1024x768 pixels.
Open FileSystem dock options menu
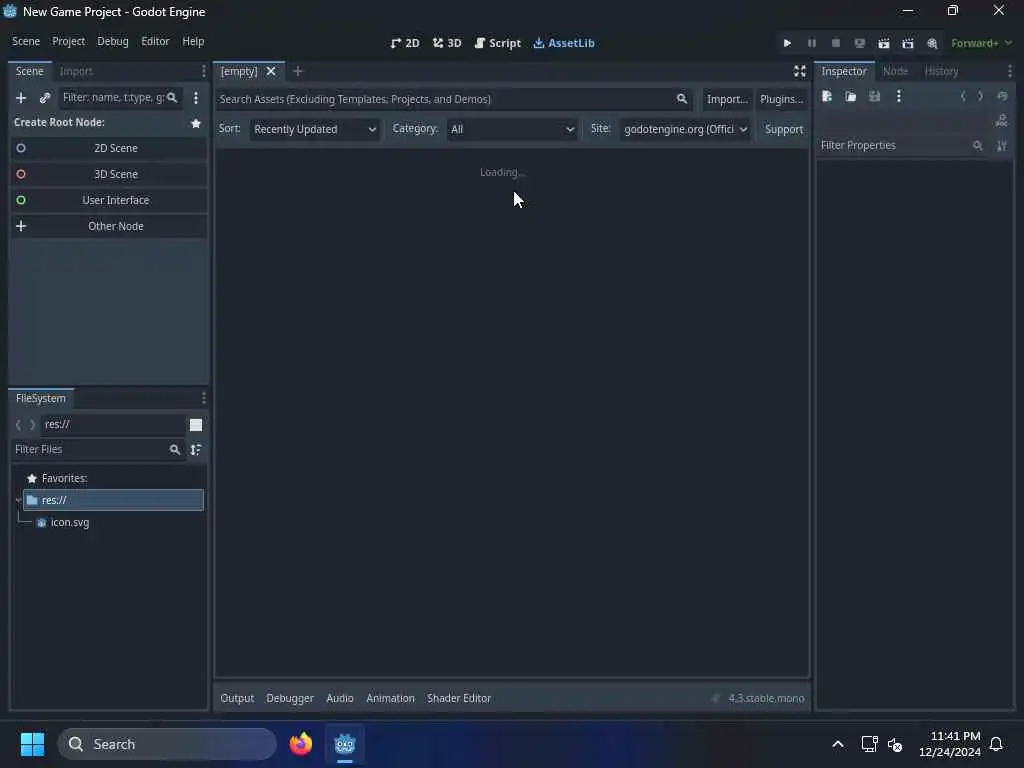point(204,398)
